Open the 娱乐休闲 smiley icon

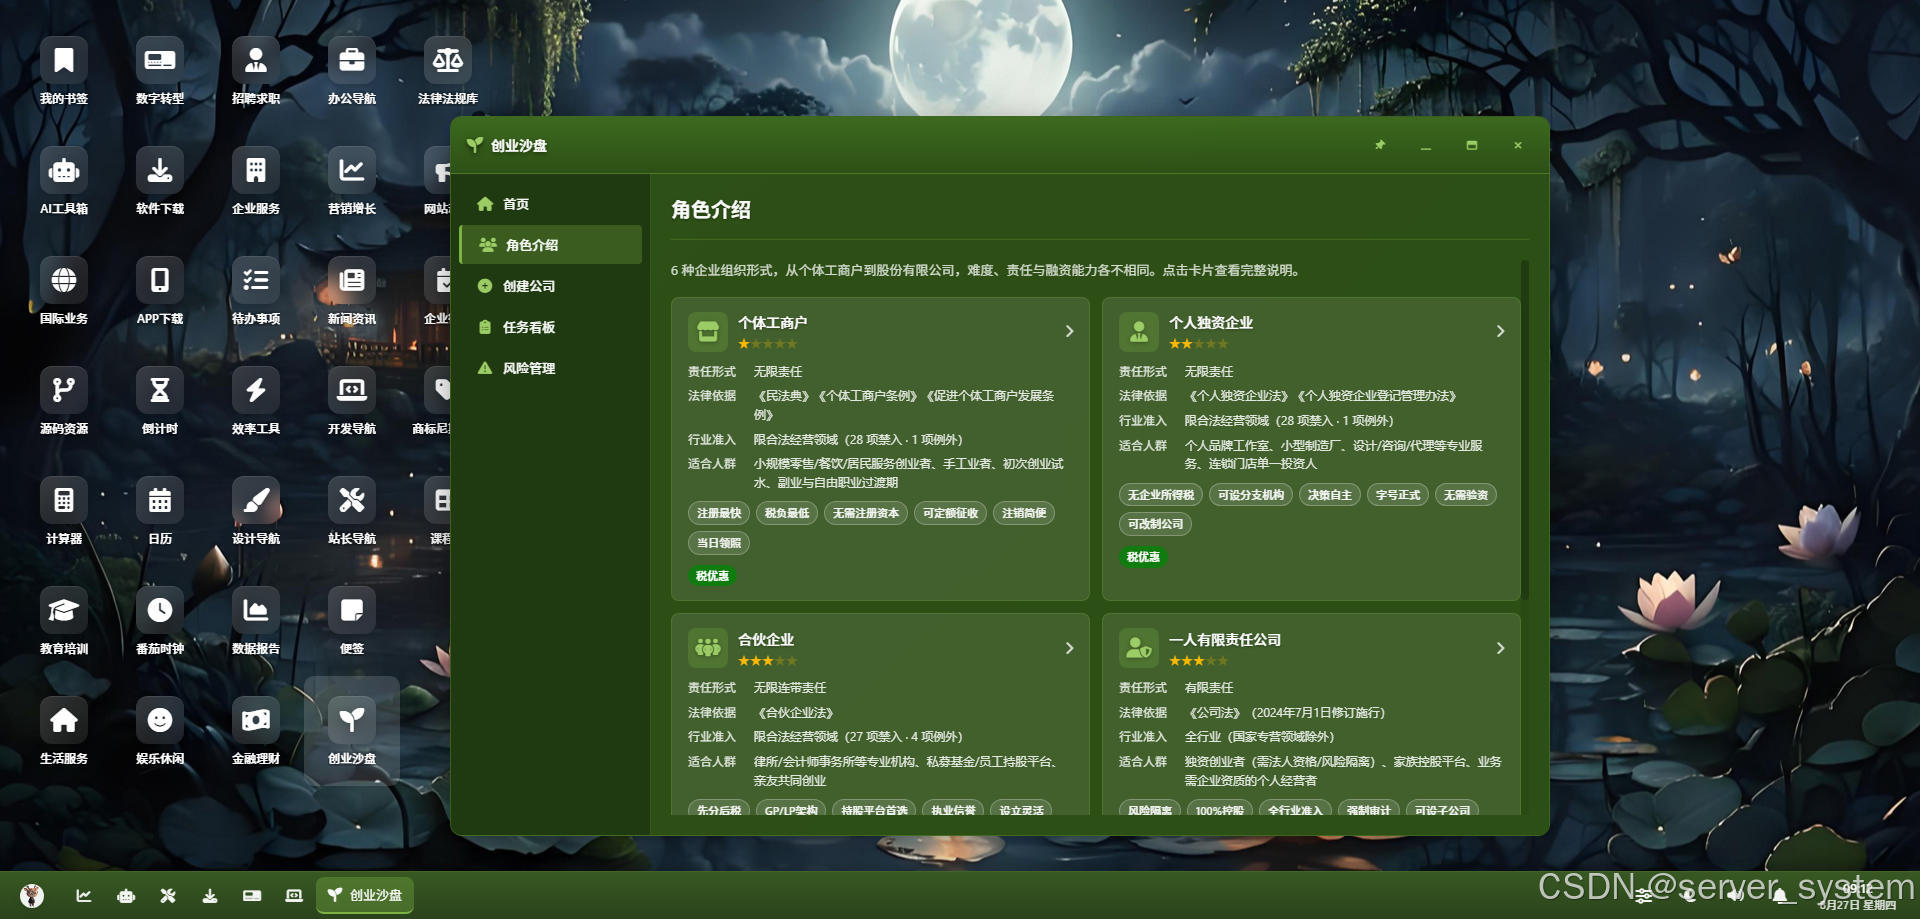point(160,730)
